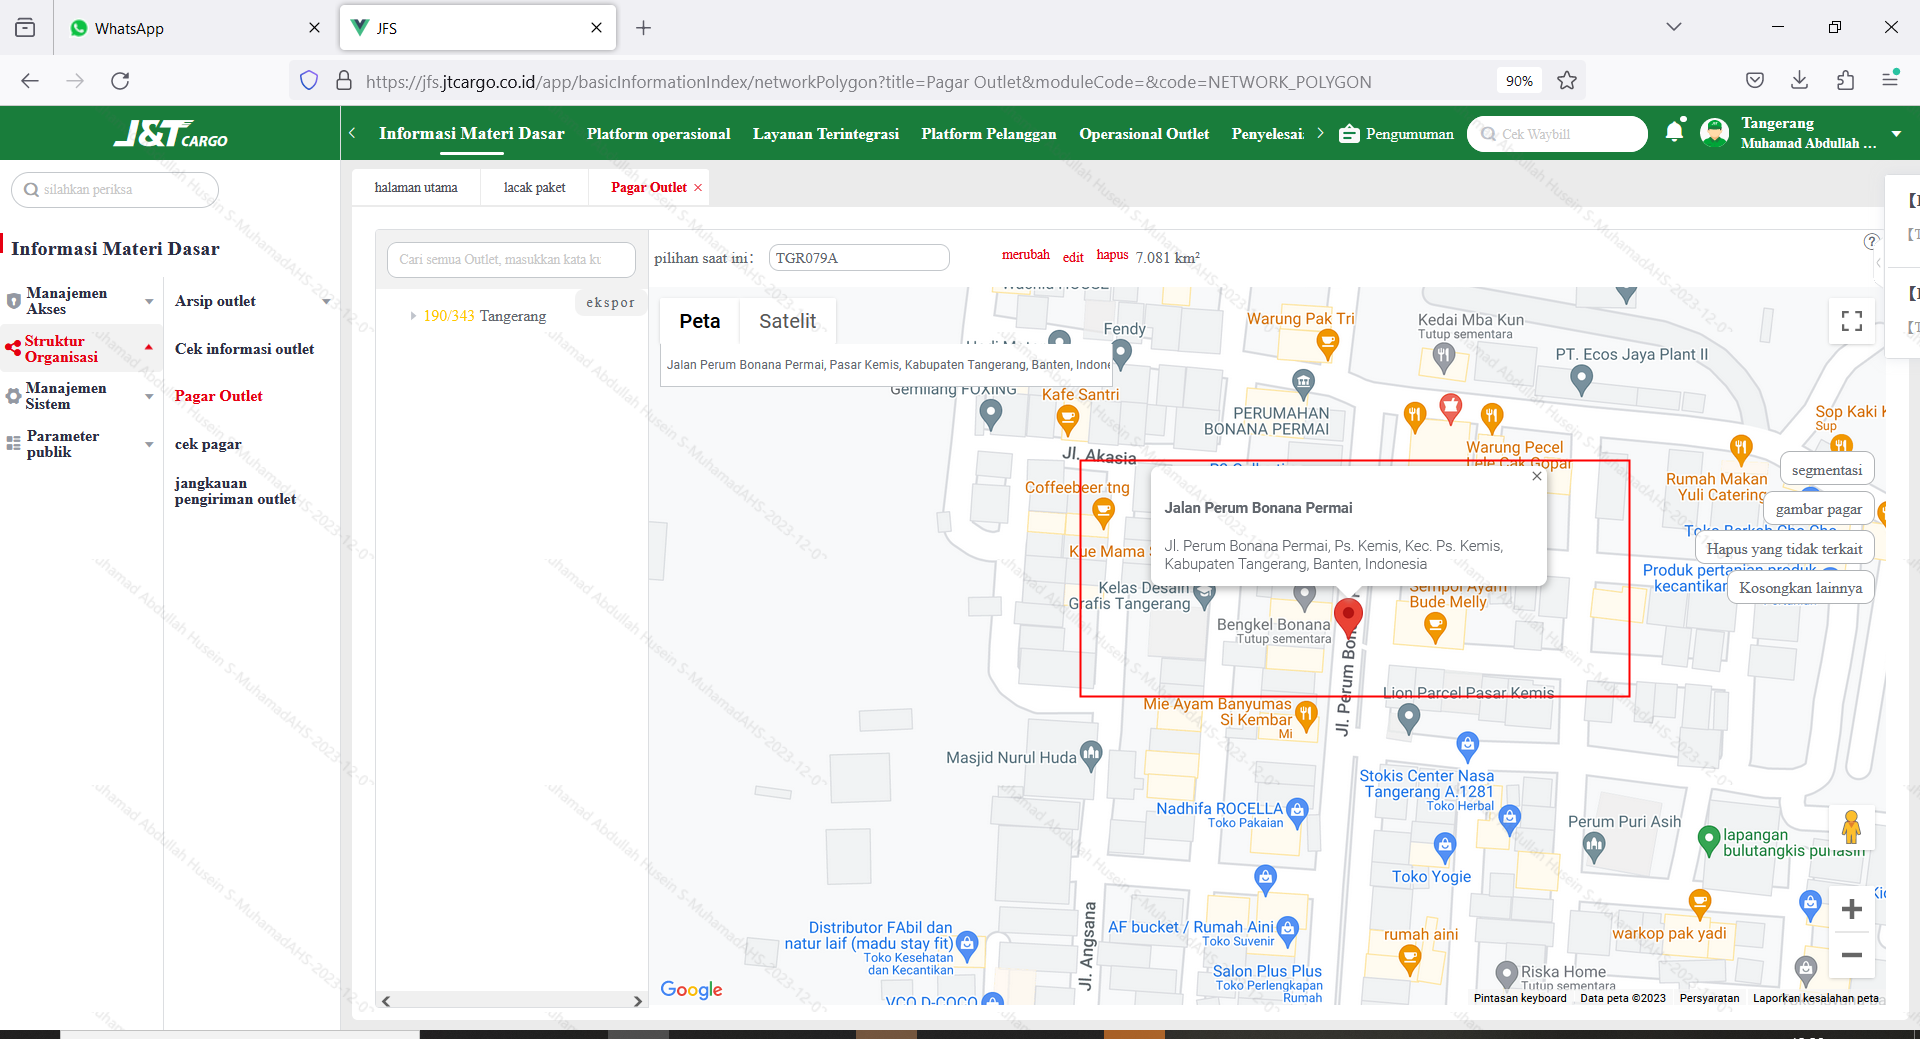Screen dimensions: 1920x1039
Task: Open Save to Pocket icon
Action: coord(1755,81)
